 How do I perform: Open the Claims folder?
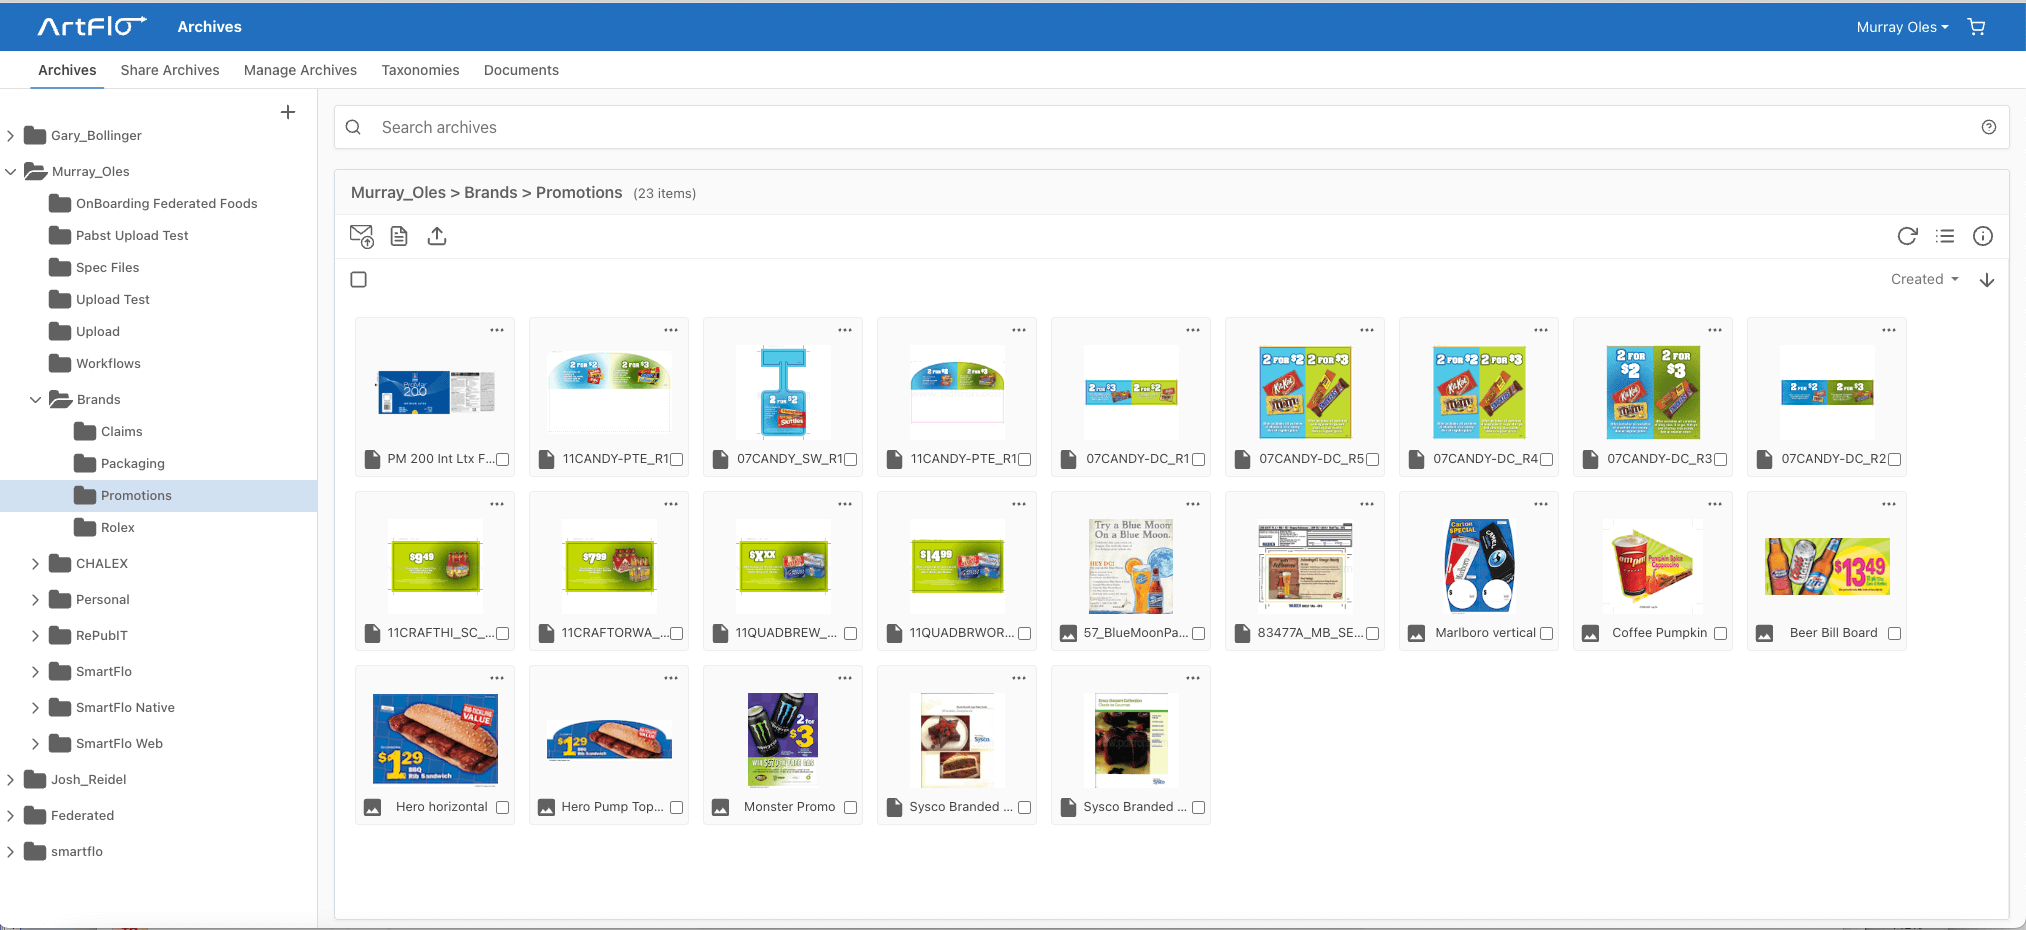121,432
